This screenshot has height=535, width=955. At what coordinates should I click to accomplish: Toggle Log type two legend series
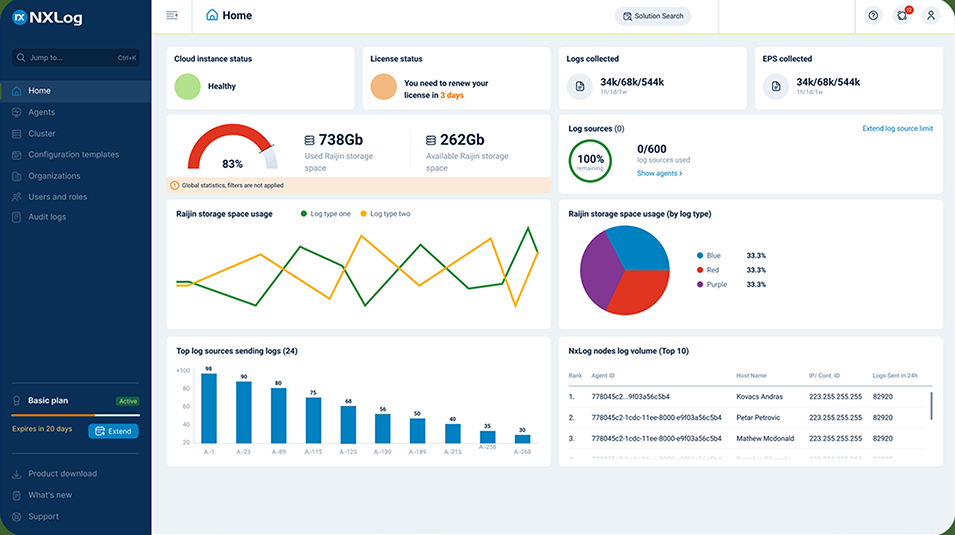pyautogui.click(x=384, y=214)
